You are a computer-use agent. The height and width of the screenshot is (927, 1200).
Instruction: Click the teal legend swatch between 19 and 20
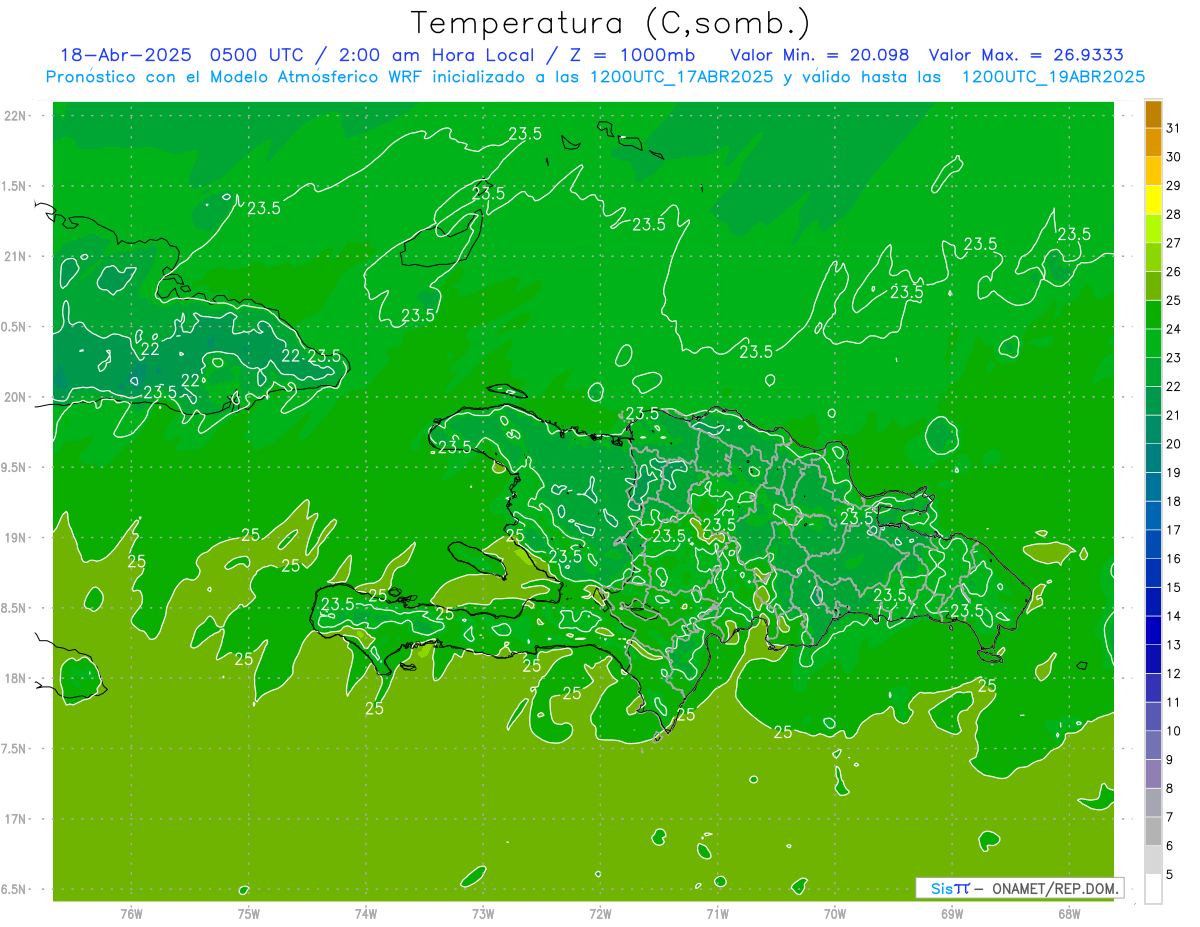point(1153,458)
